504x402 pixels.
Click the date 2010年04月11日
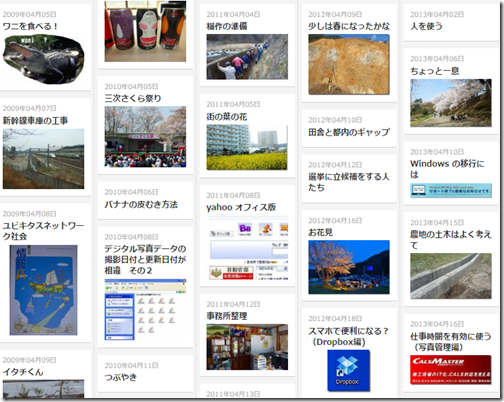[131, 365]
